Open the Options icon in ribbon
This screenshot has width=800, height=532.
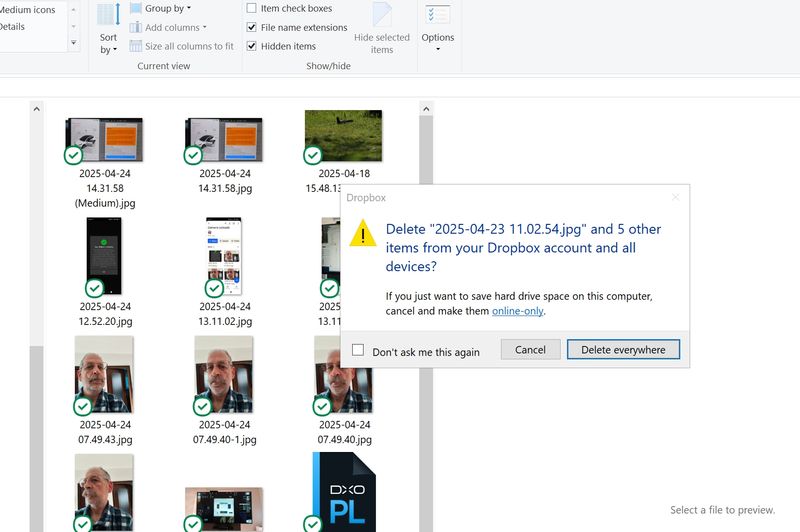click(438, 15)
